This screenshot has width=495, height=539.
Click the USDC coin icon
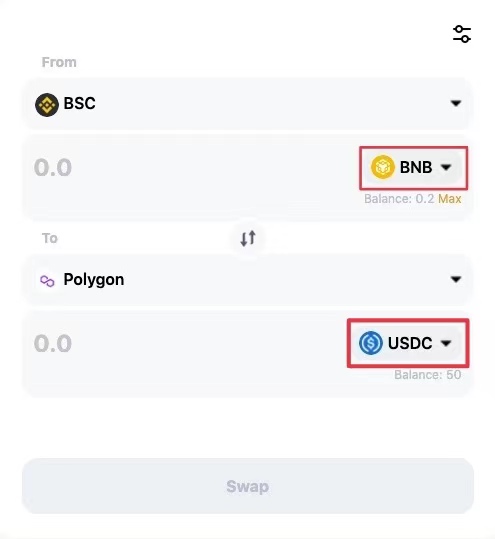point(371,343)
